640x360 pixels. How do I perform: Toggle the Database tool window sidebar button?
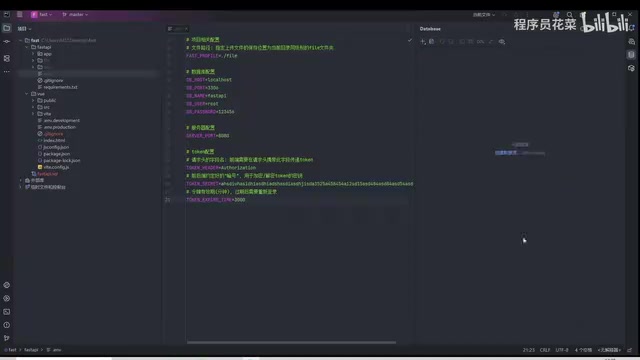[x=631, y=55]
